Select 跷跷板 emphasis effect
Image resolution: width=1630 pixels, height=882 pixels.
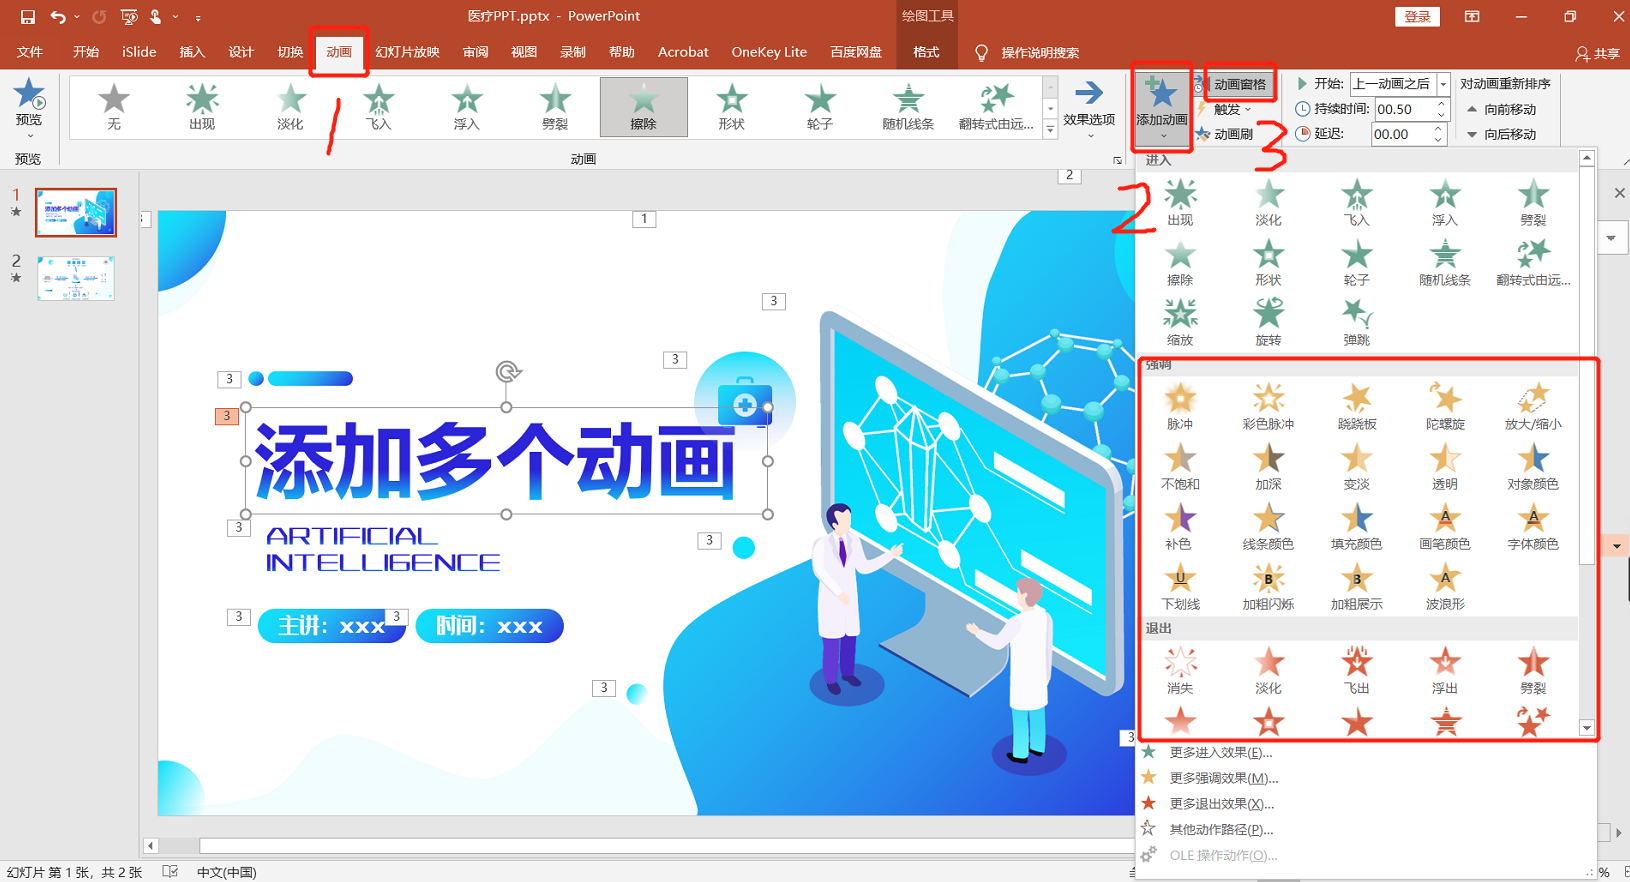coord(1356,407)
